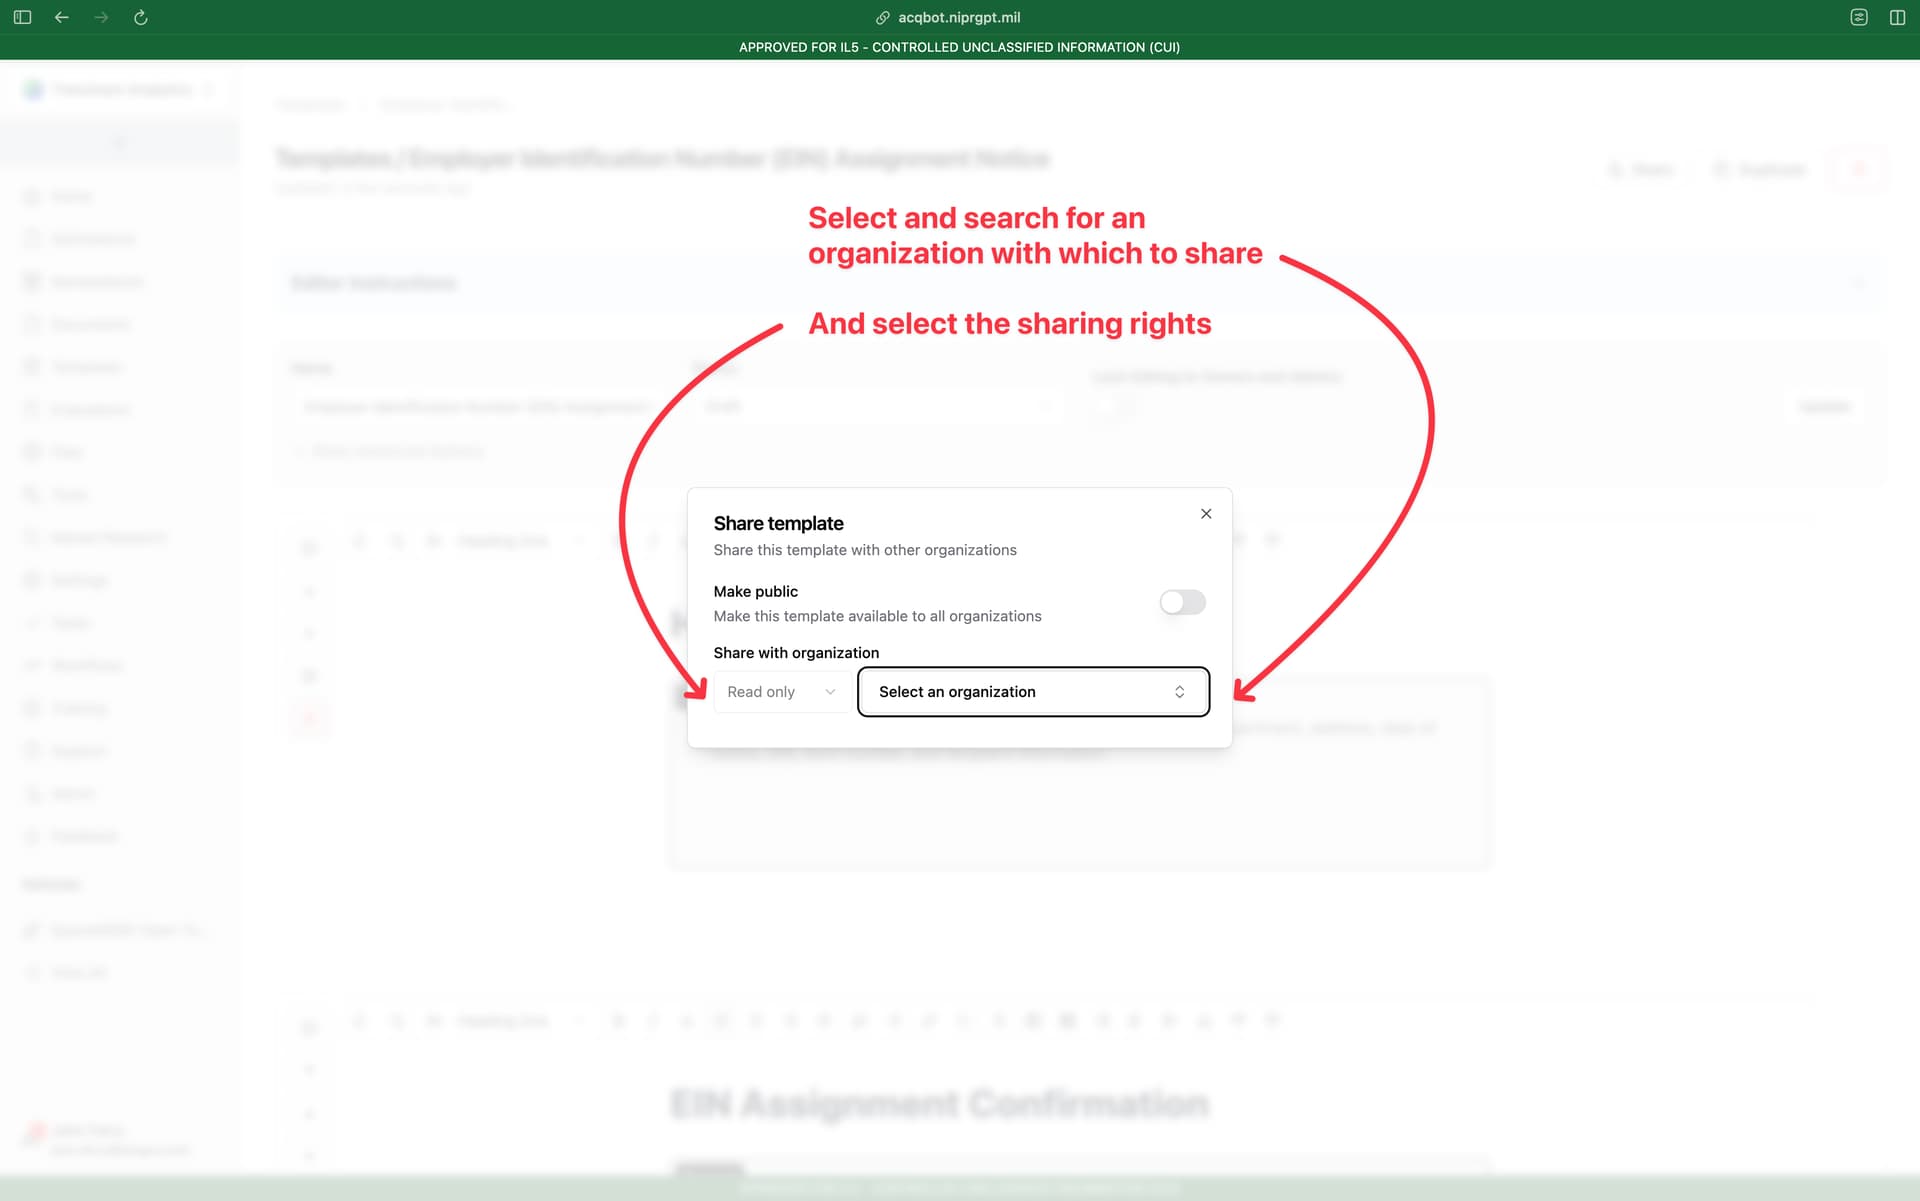This screenshot has height=1201, width=1920.
Task: Click the Share template dialog title
Action: (778, 523)
